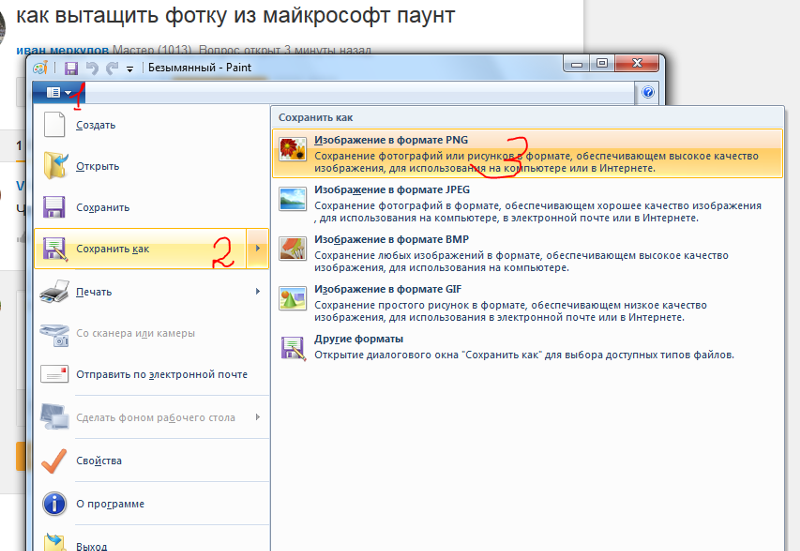Viewport: 800px width, 551px height.
Task: Click the Выход exit icon
Action: pos(55,543)
